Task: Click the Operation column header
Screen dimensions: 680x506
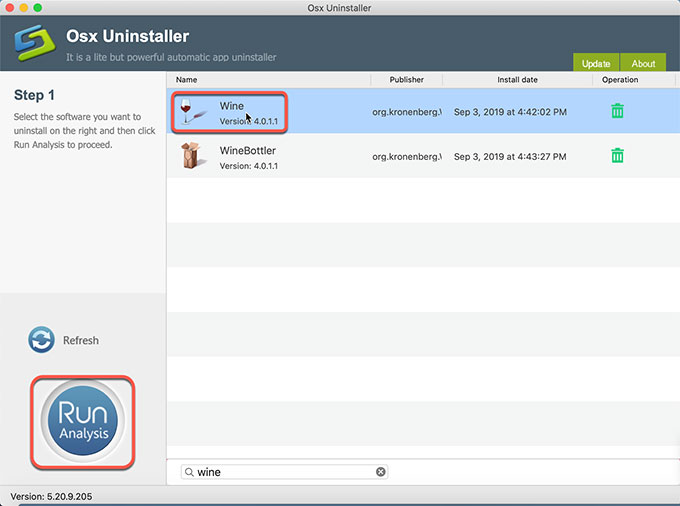Action: 620,80
